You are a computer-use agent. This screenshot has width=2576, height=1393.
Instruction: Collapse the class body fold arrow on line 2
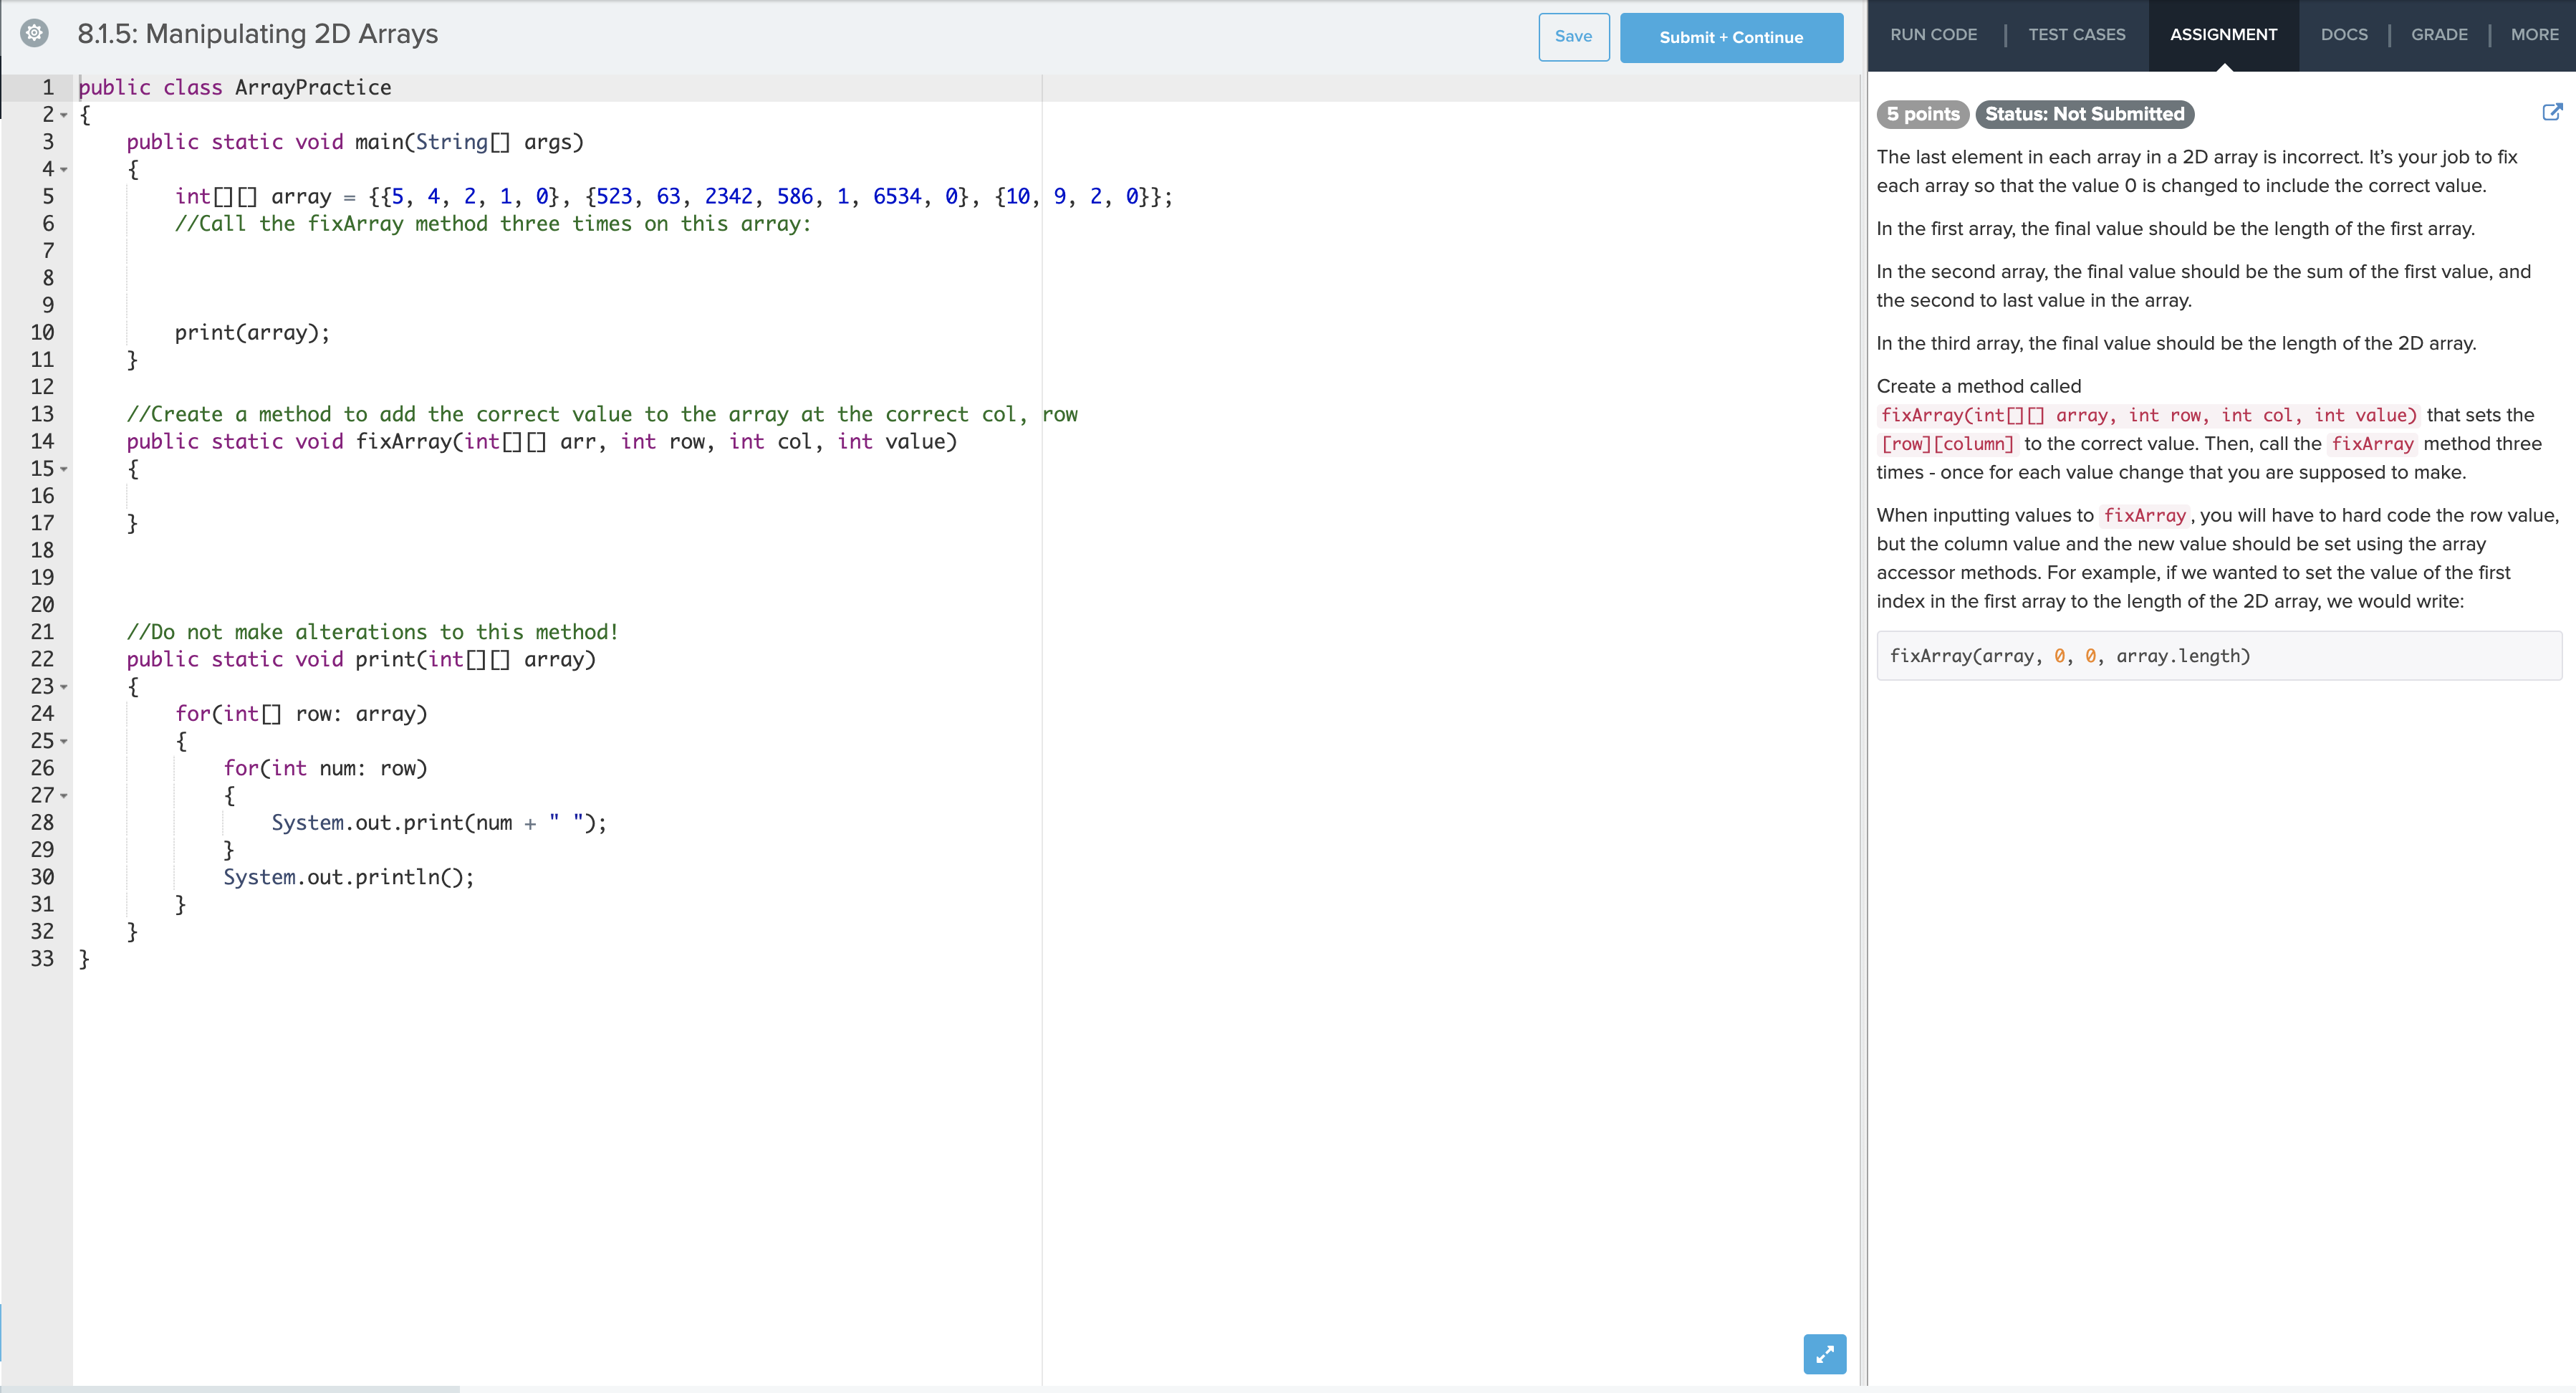64,115
